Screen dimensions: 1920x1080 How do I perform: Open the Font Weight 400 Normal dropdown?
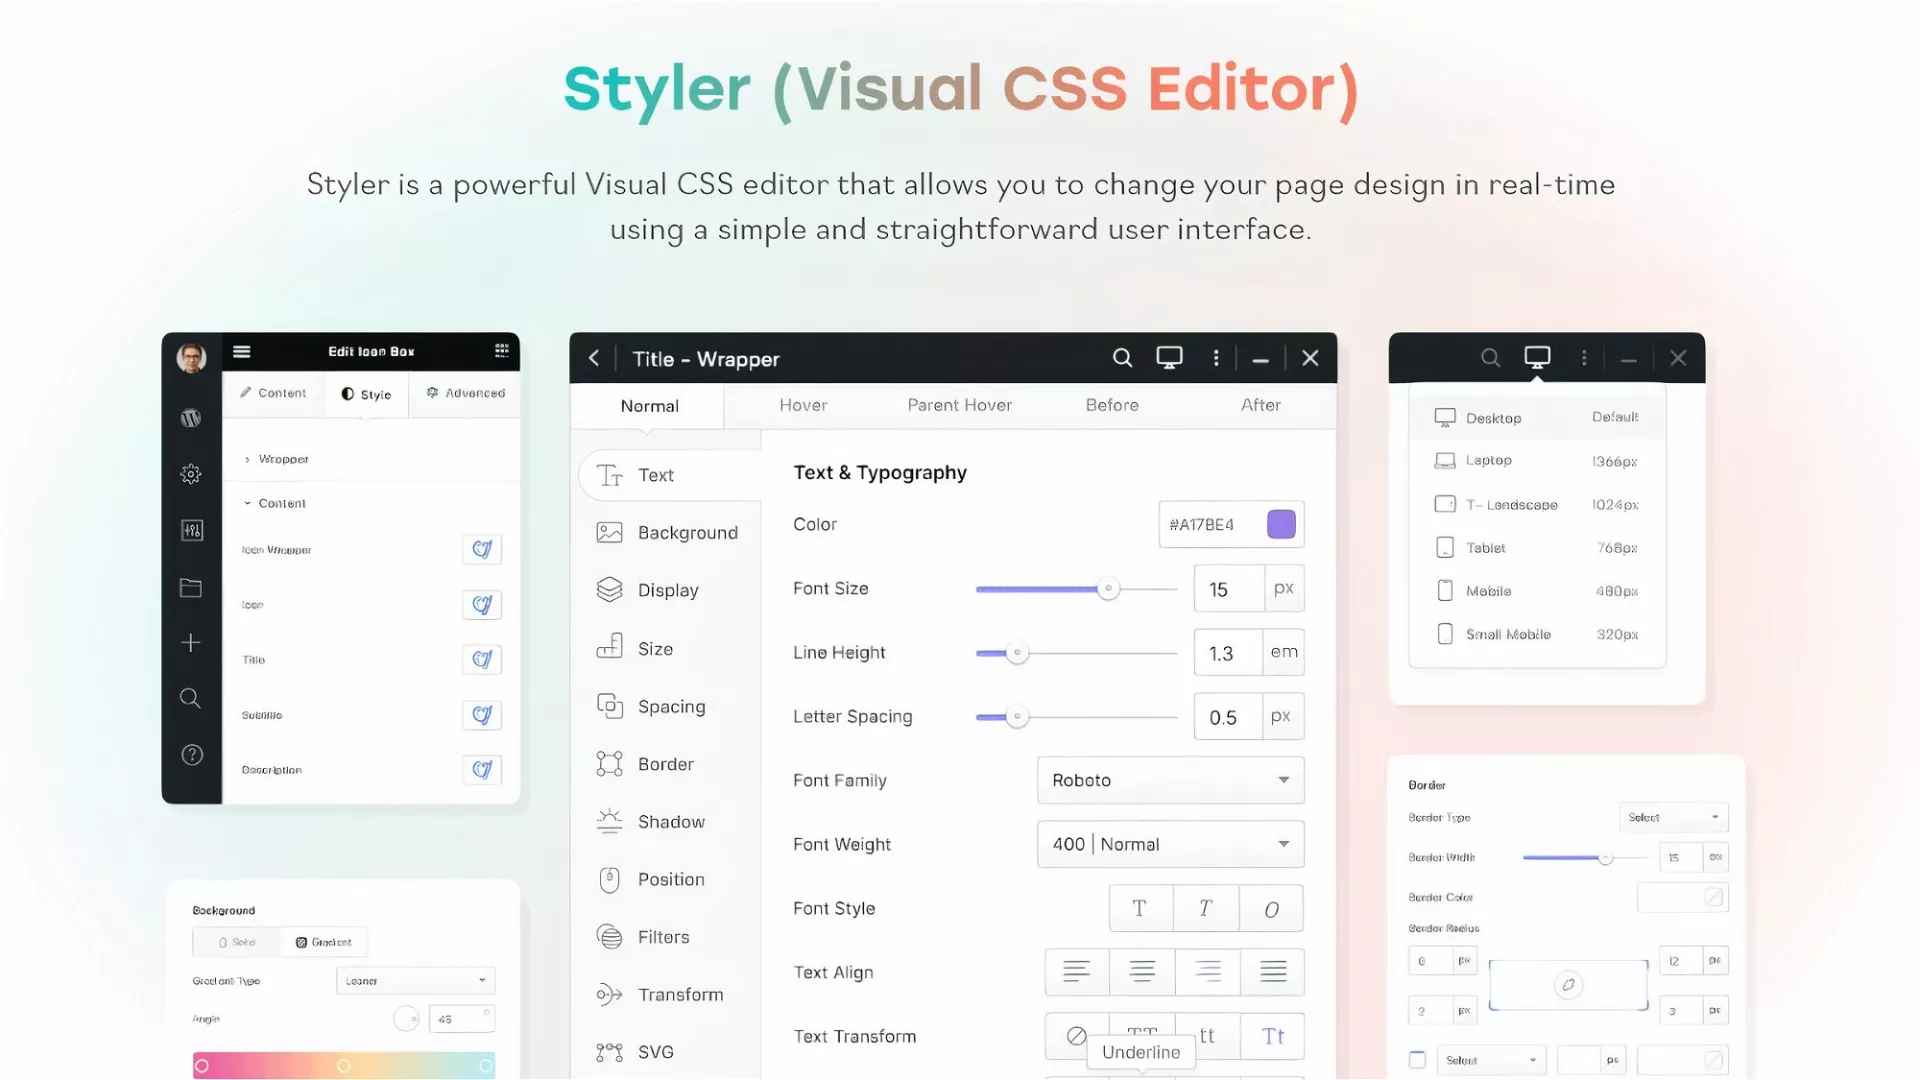point(1170,844)
